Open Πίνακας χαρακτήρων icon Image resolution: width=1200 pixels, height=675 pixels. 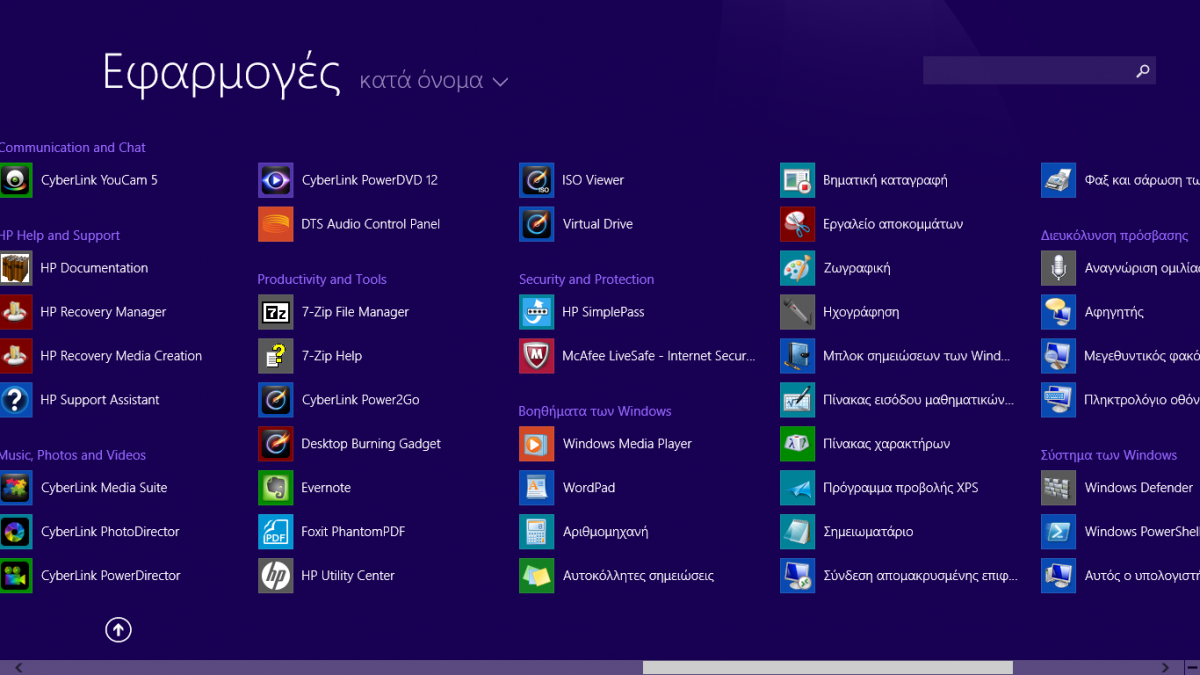pos(797,444)
